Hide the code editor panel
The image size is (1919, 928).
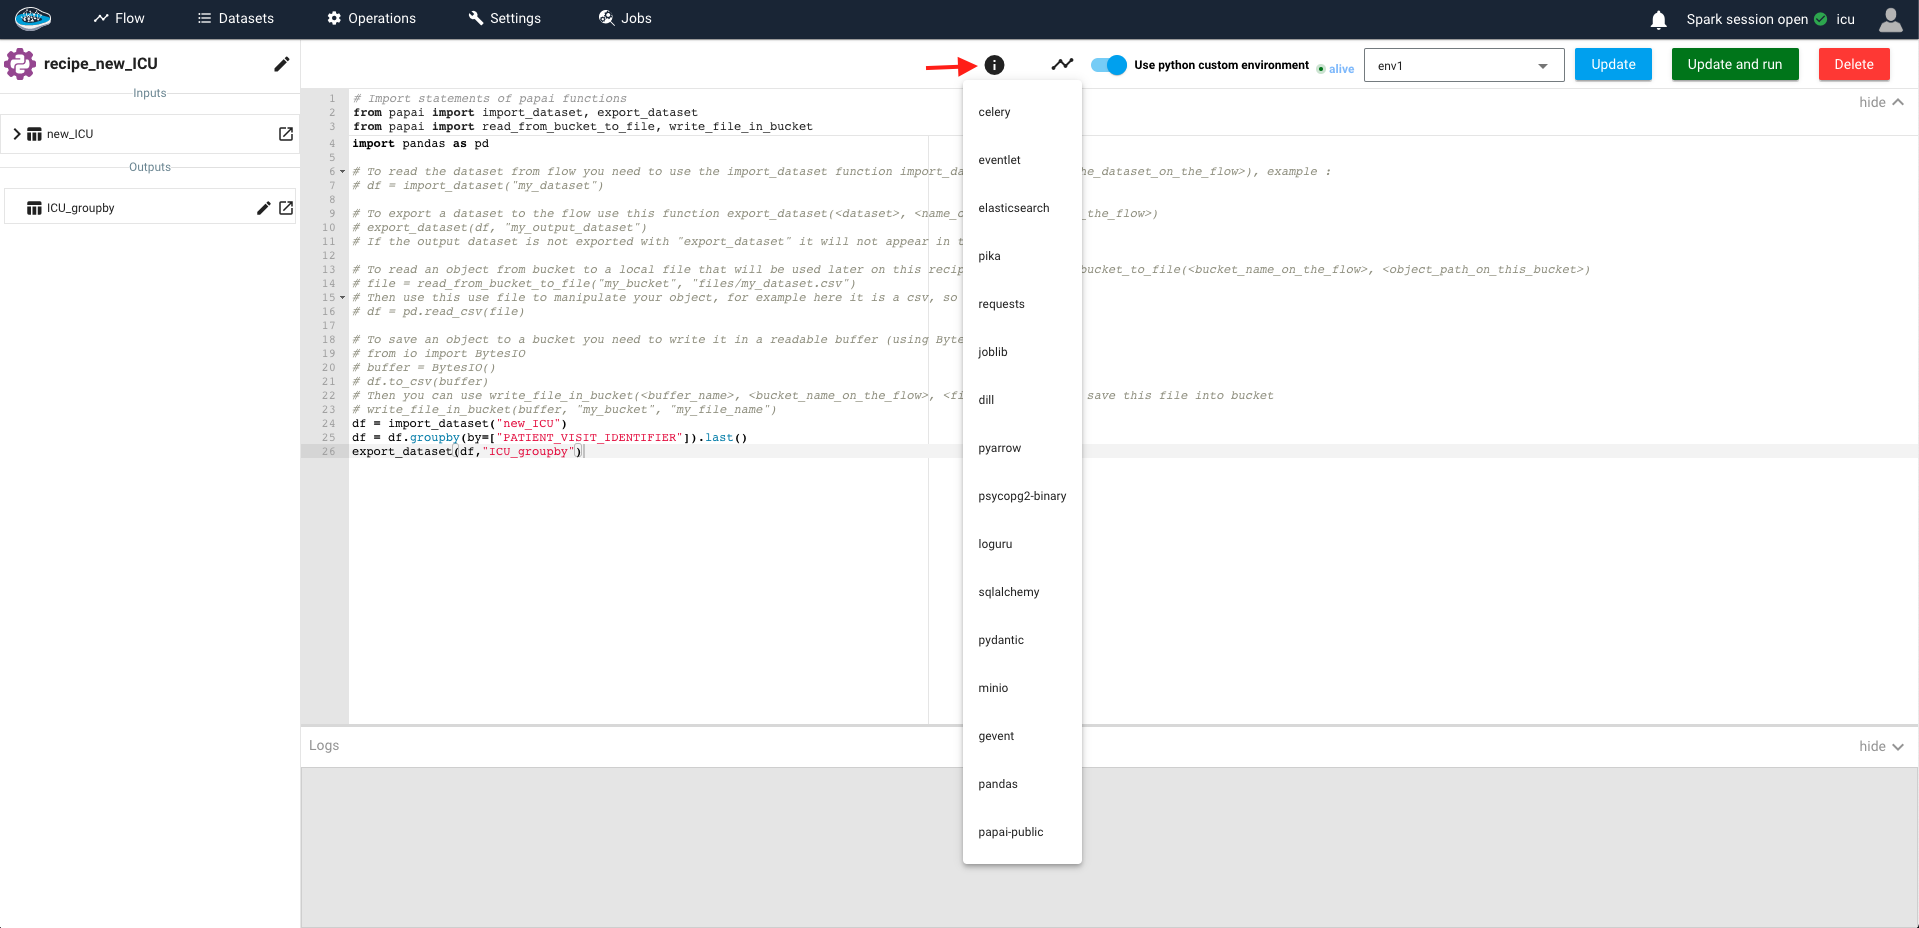pyautogui.click(x=1881, y=102)
